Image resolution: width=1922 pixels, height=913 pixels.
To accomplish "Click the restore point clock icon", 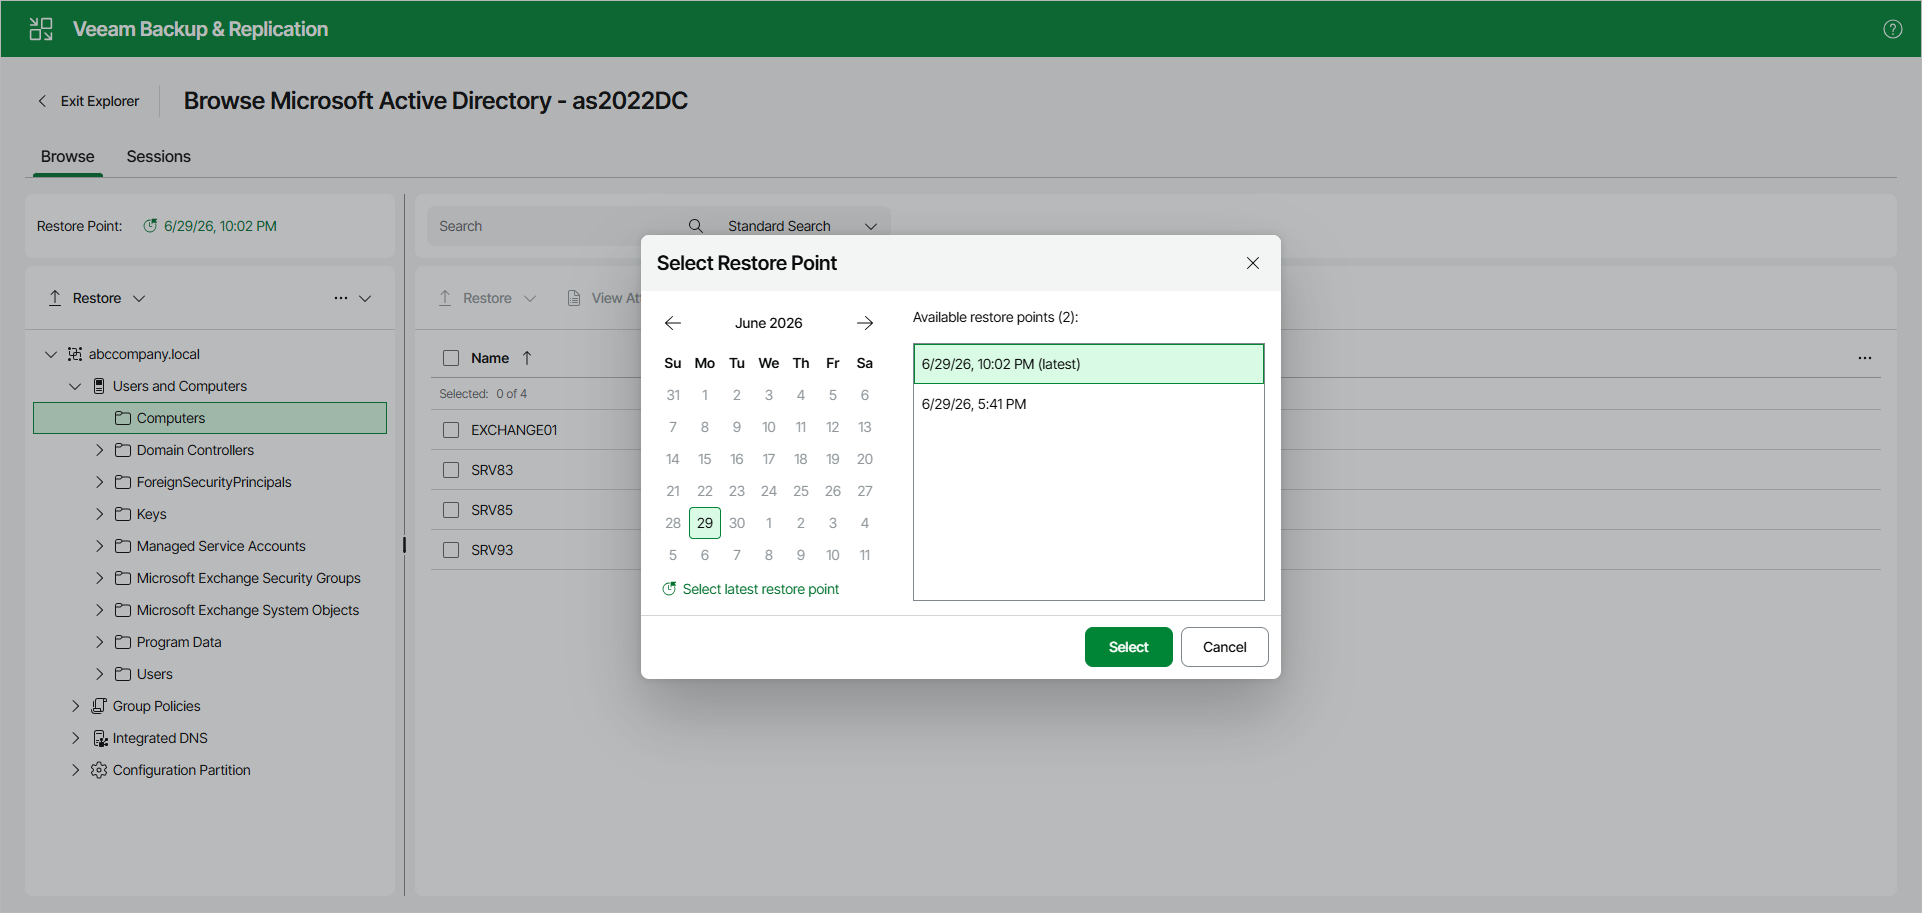I will (x=150, y=226).
